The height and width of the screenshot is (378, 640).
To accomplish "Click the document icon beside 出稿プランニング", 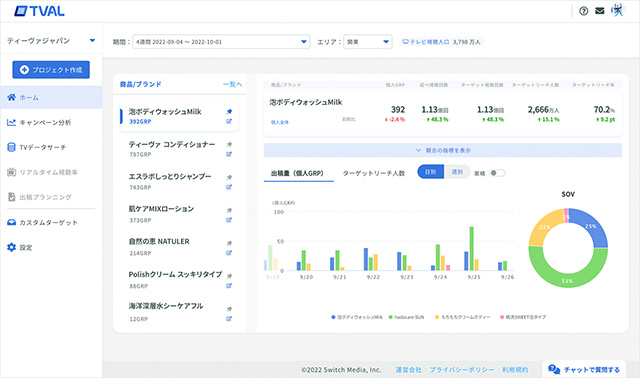I will pyautogui.click(x=11, y=197).
